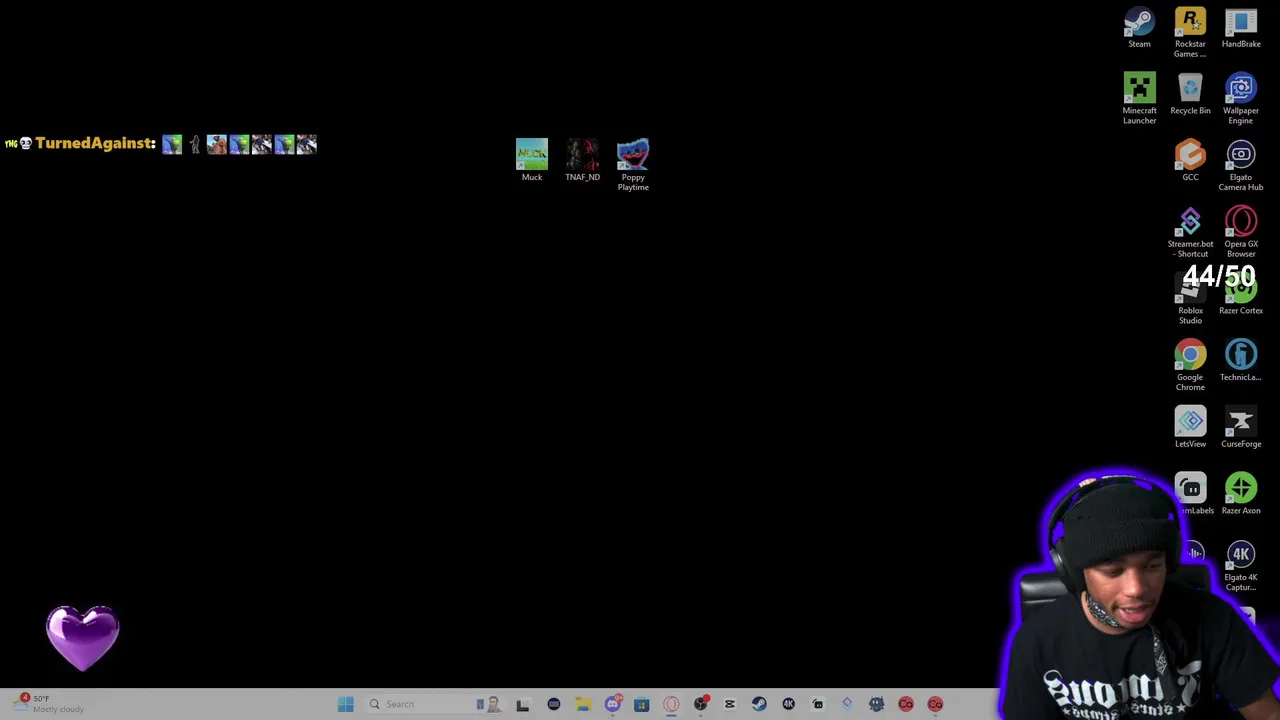Open File Explorer from the taskbar
The image size is (1280, 720).
583,704
